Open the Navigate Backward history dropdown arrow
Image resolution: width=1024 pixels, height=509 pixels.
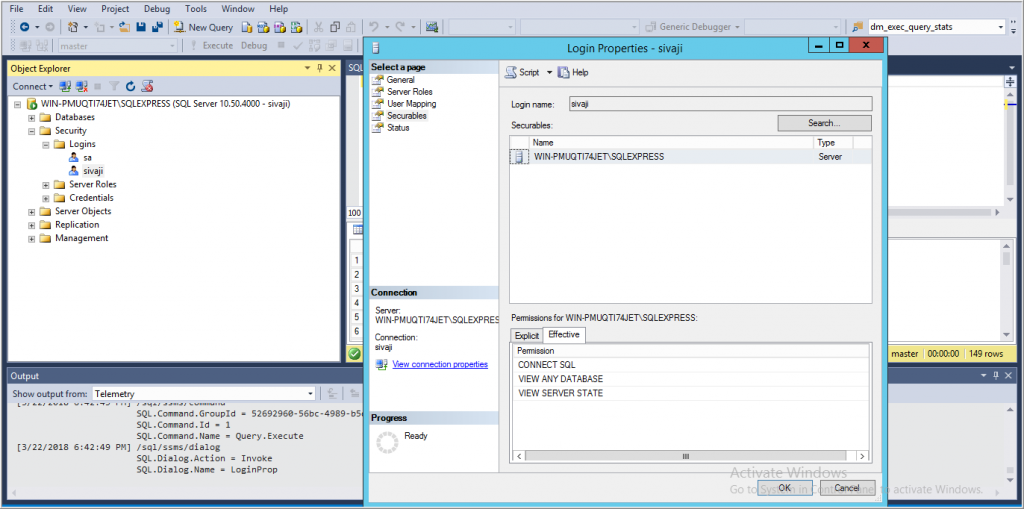[37, 27]
